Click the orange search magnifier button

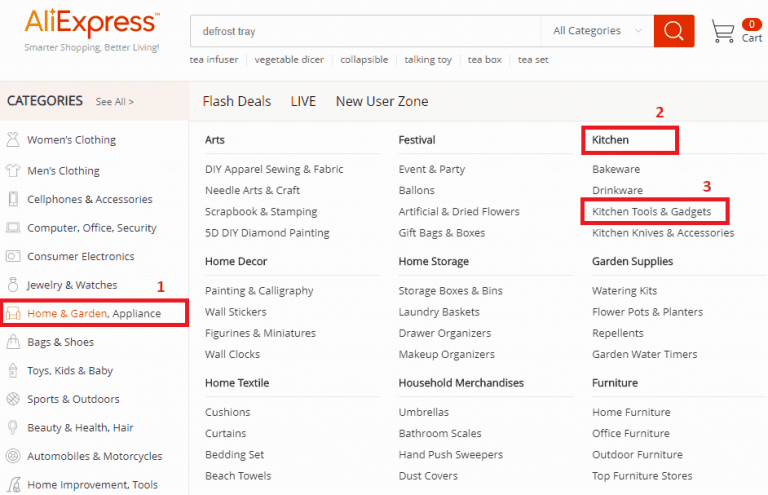pos(673,31)
